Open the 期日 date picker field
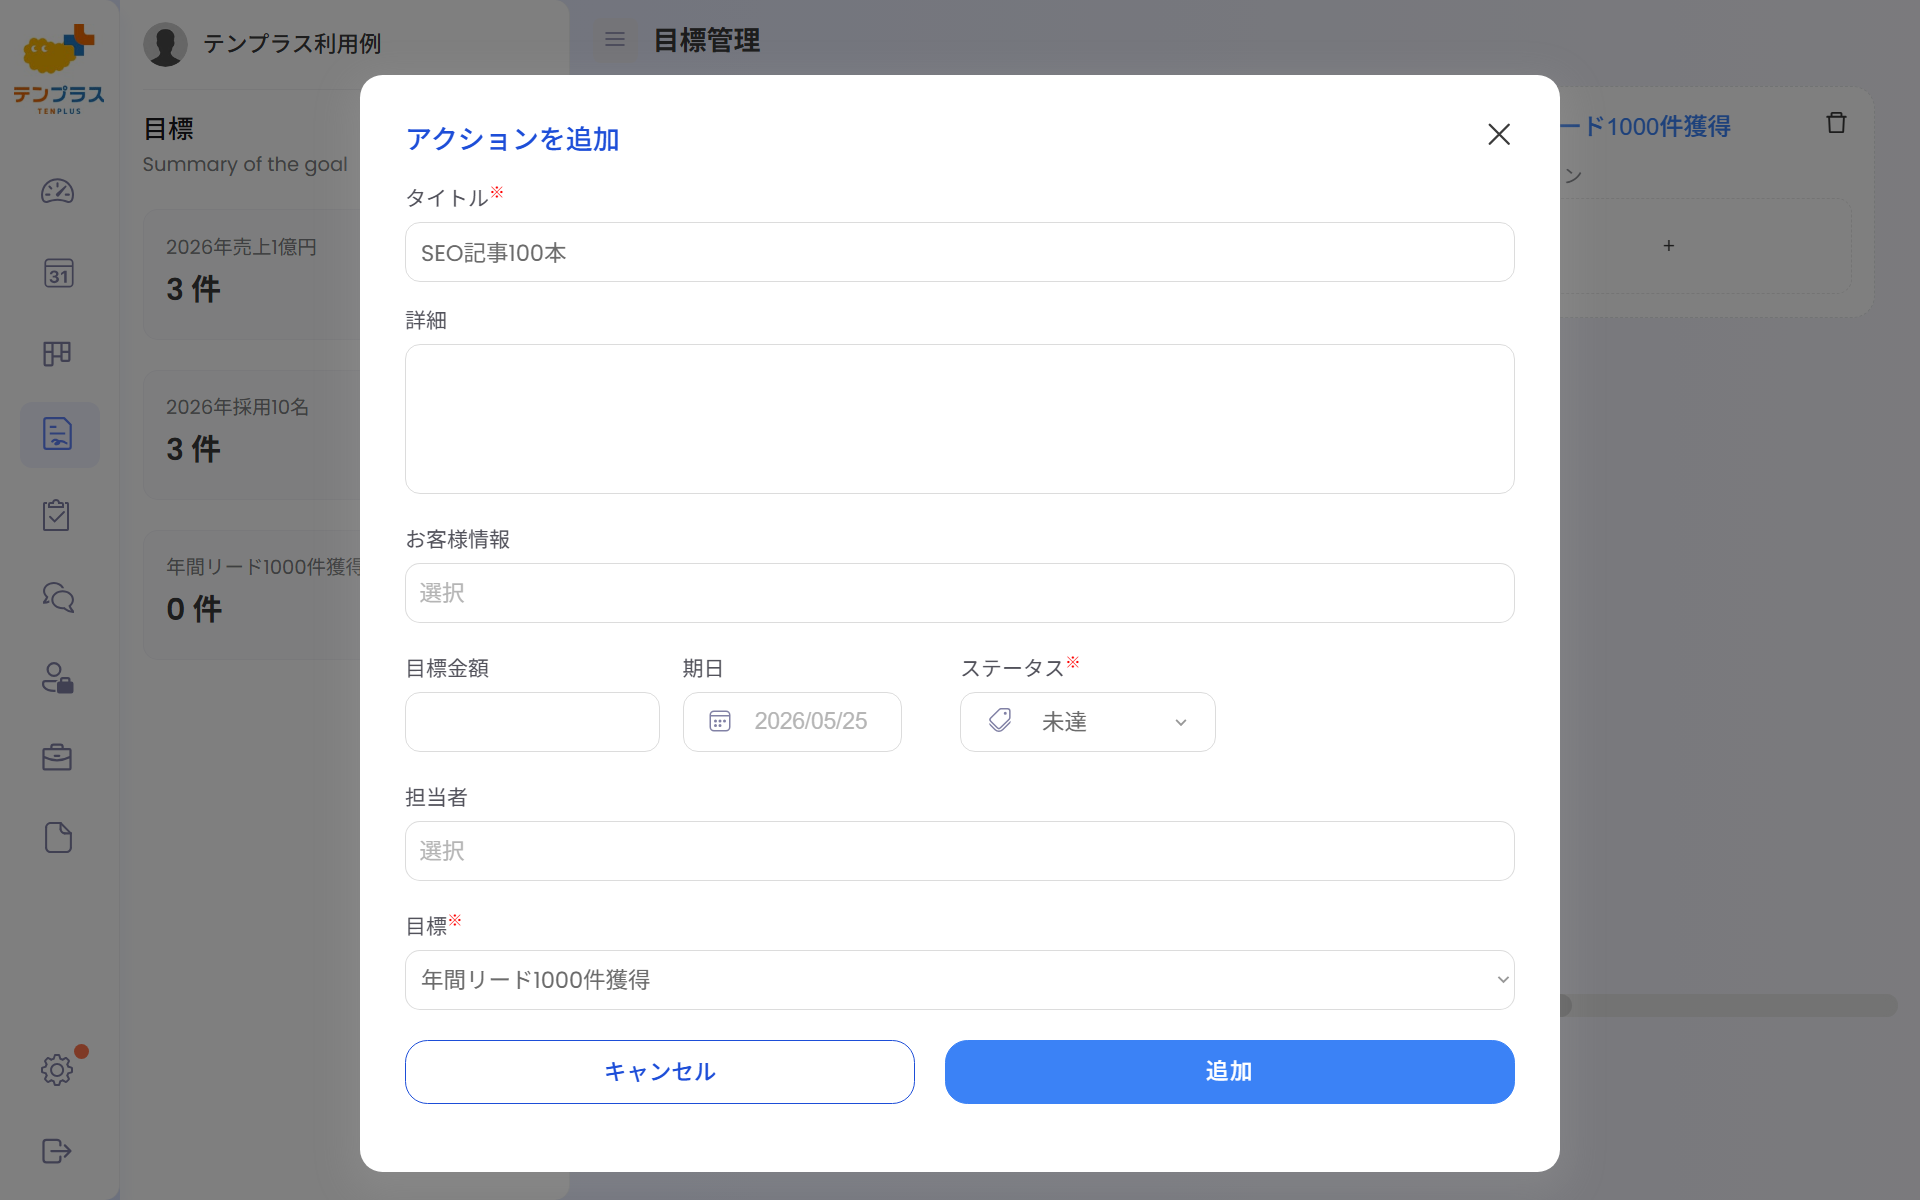The height and width of the screenshot is (1200, 1920). point(792,722)
